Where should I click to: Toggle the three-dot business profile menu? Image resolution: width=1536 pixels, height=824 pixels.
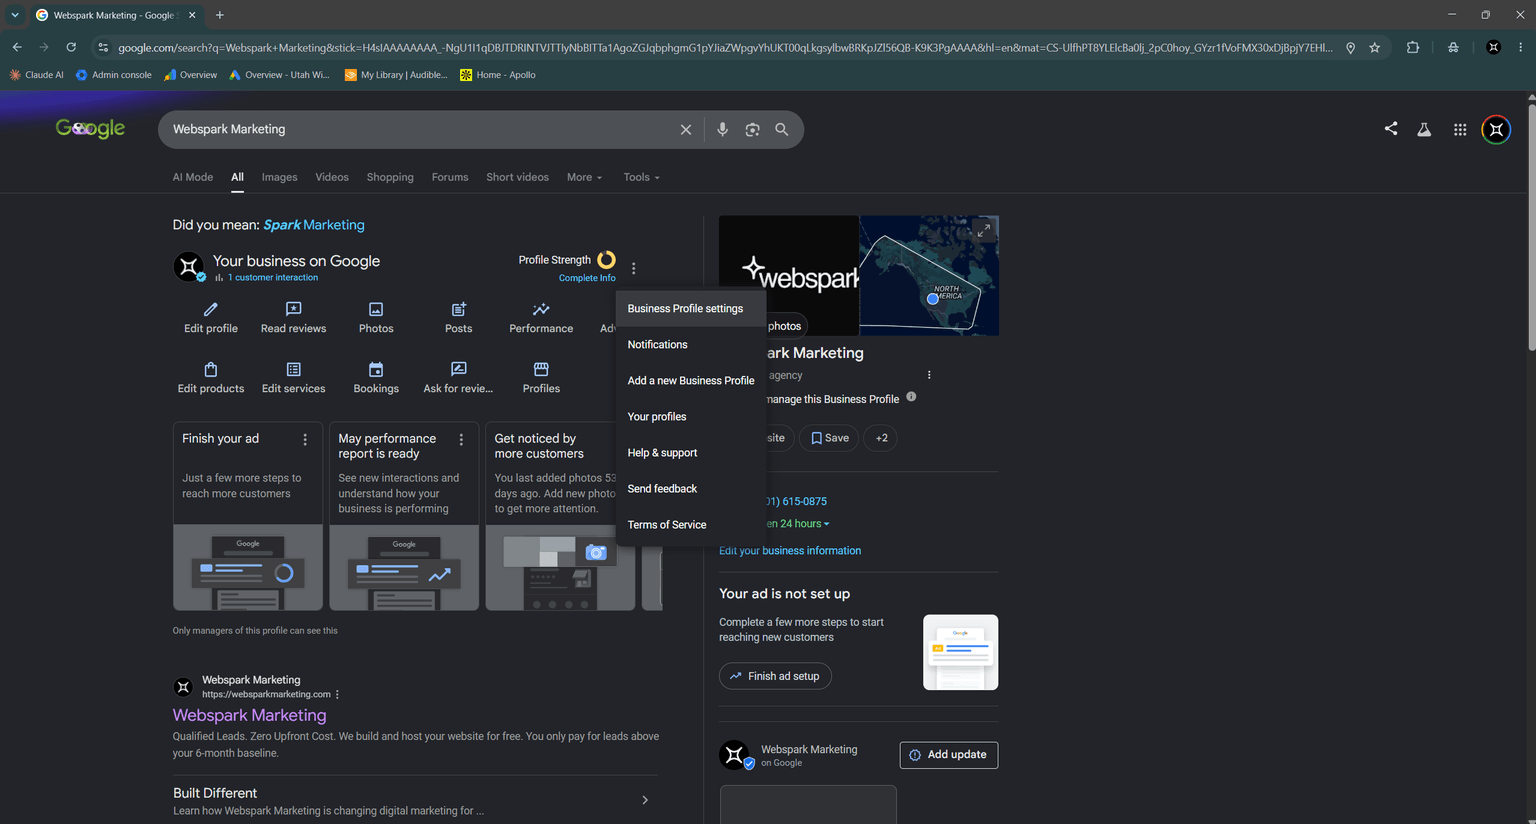point(634,268)
